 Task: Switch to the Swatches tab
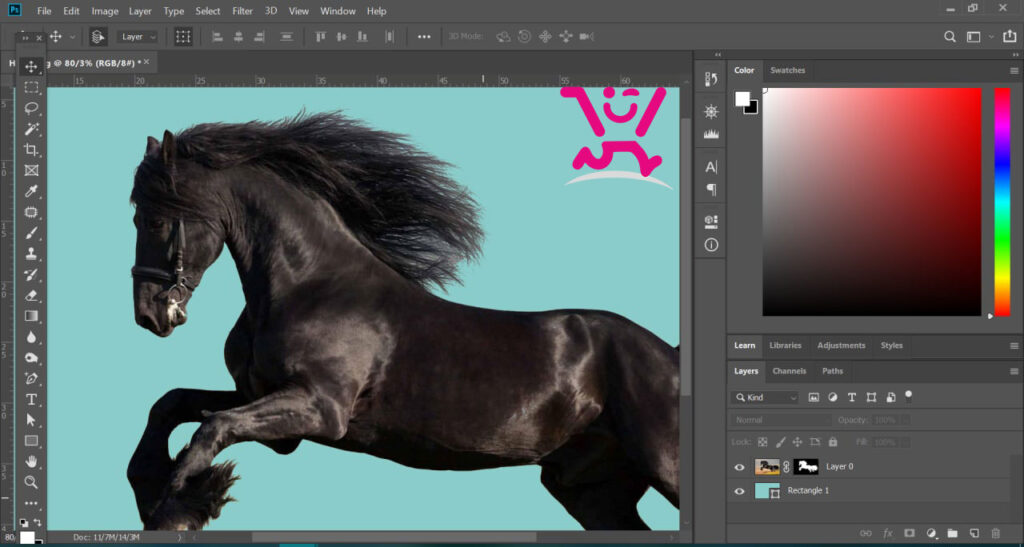pos(787,70)
